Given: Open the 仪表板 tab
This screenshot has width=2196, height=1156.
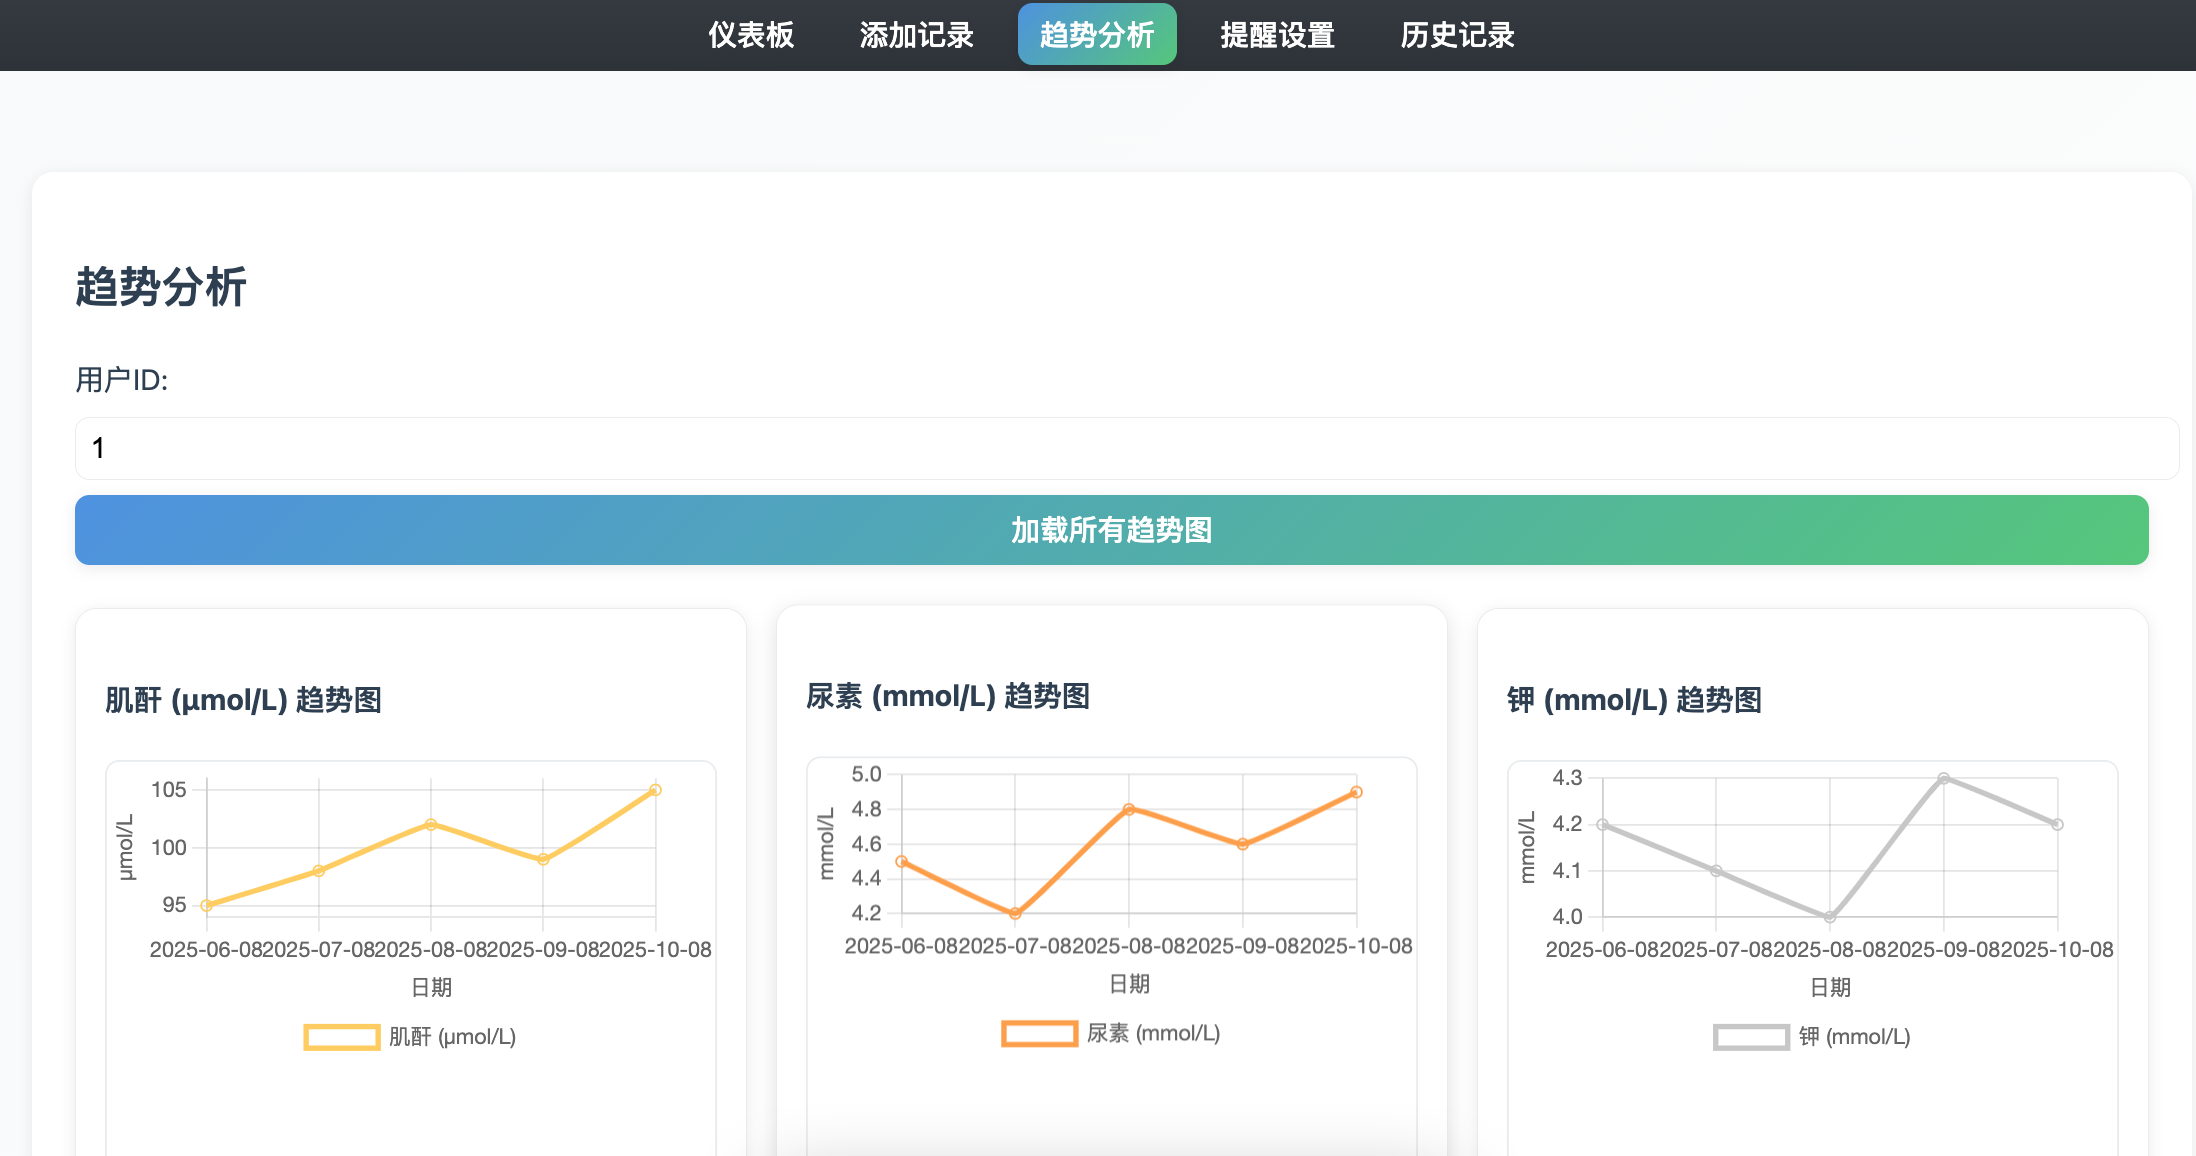Looking at the screenshot, I should [750, 35].
